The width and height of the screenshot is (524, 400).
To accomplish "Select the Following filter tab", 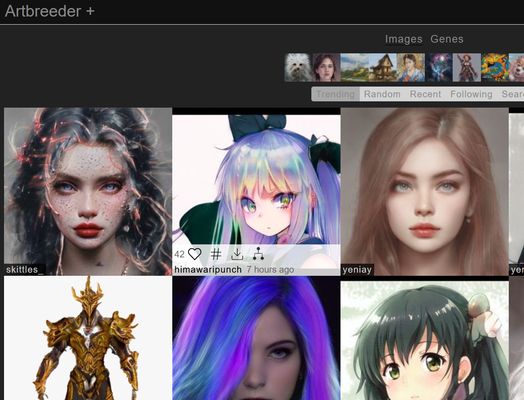I will point(471,94).
